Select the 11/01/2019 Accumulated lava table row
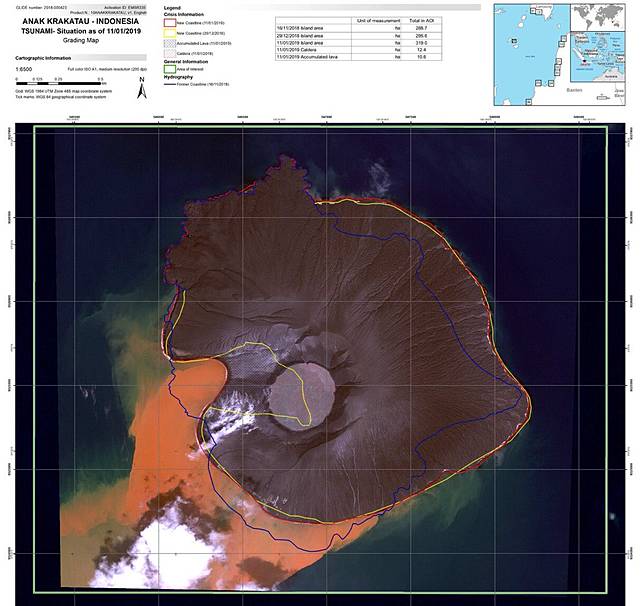The height and width of the screenshot is (606, 644). (x=359, y=57)
